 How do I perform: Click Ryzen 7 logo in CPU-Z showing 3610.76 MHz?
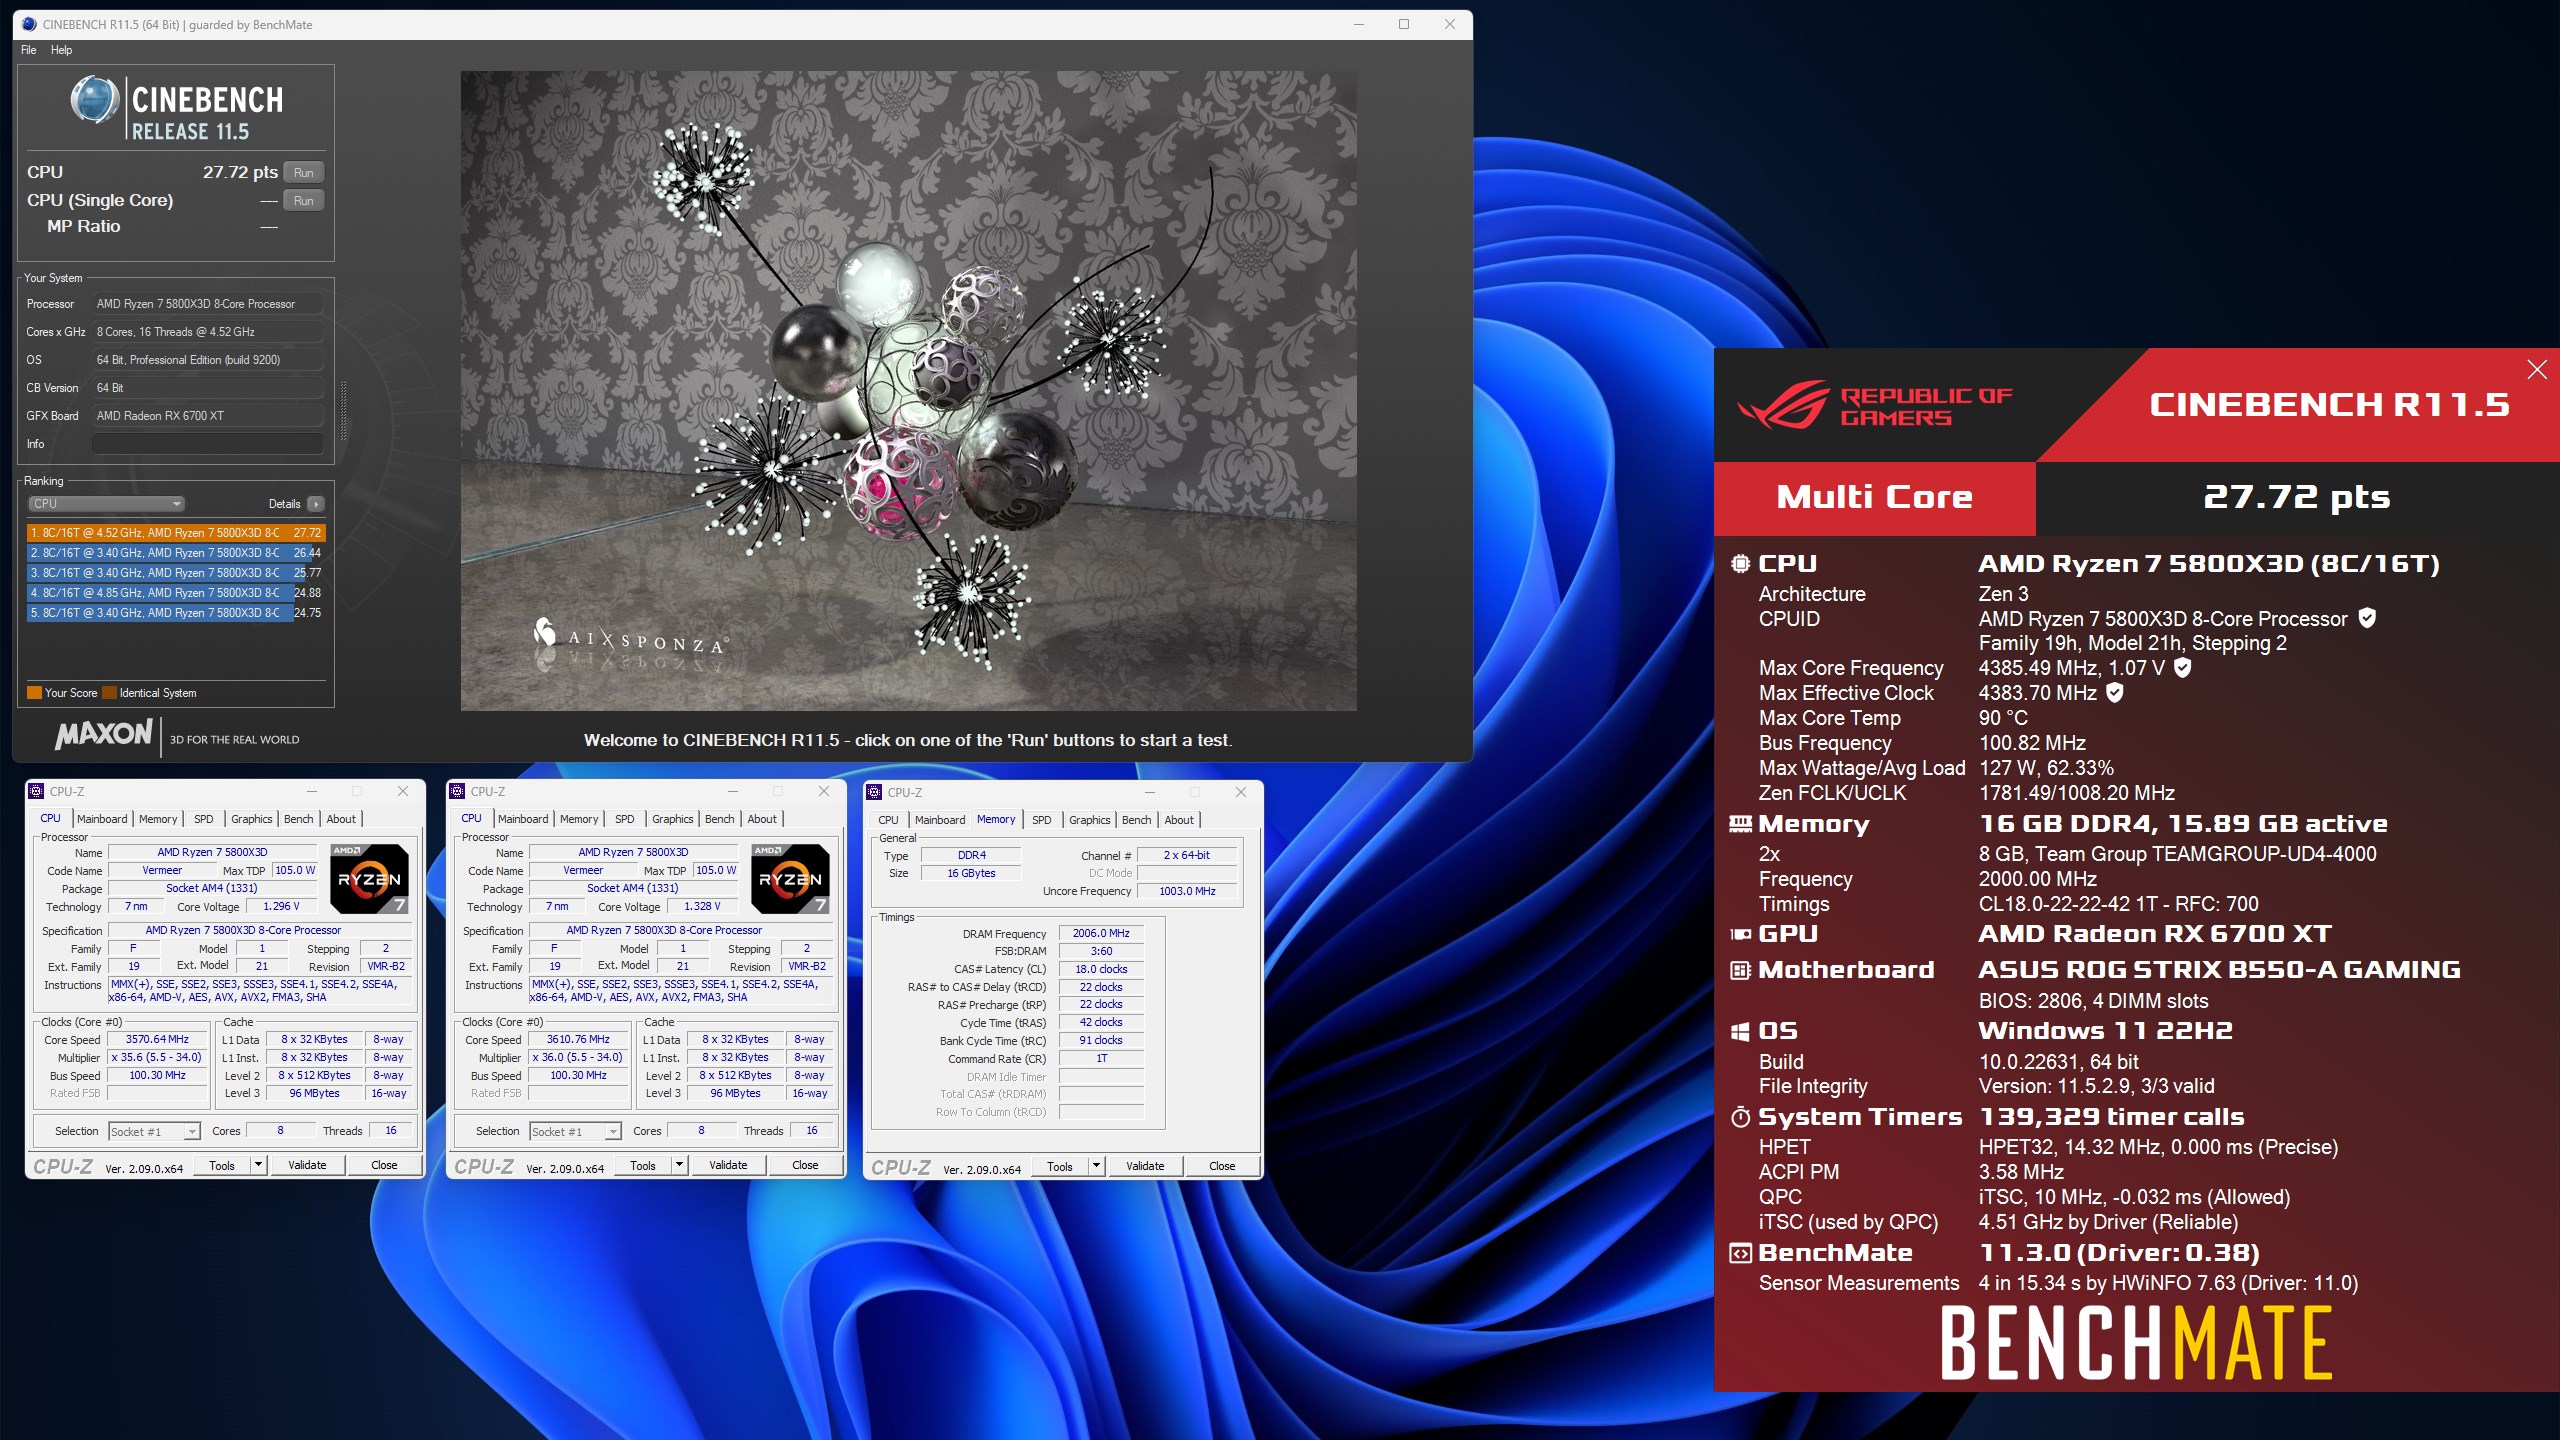click(790, 879)
